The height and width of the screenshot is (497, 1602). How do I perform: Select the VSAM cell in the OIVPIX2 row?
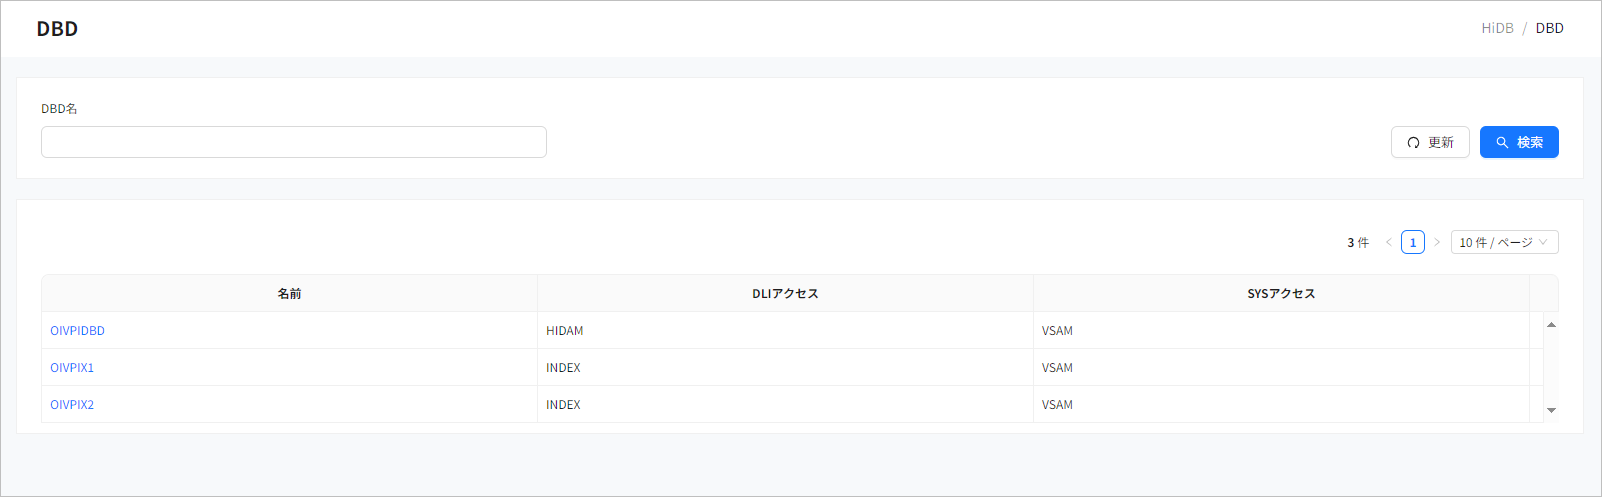pyautogui.click(x=1057, y=405)
